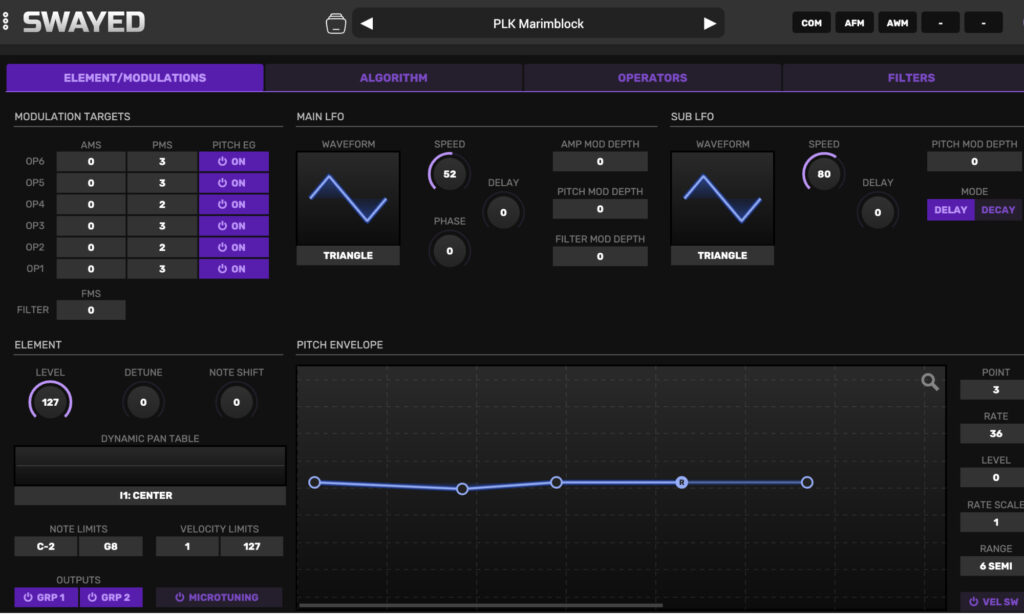Switch to the Algorithm tab
The height and width of the screenshot is (614, 1024).
click(x=393, y=78)
